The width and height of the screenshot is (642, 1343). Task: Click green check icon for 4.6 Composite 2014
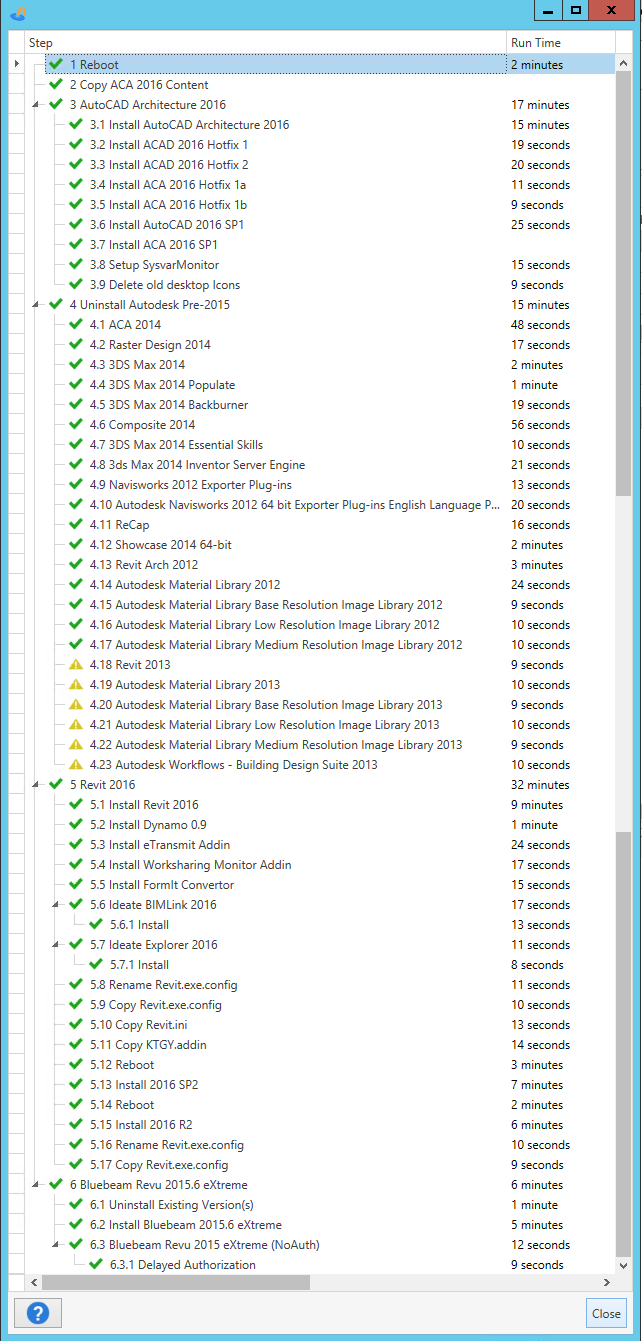point(76,425)
